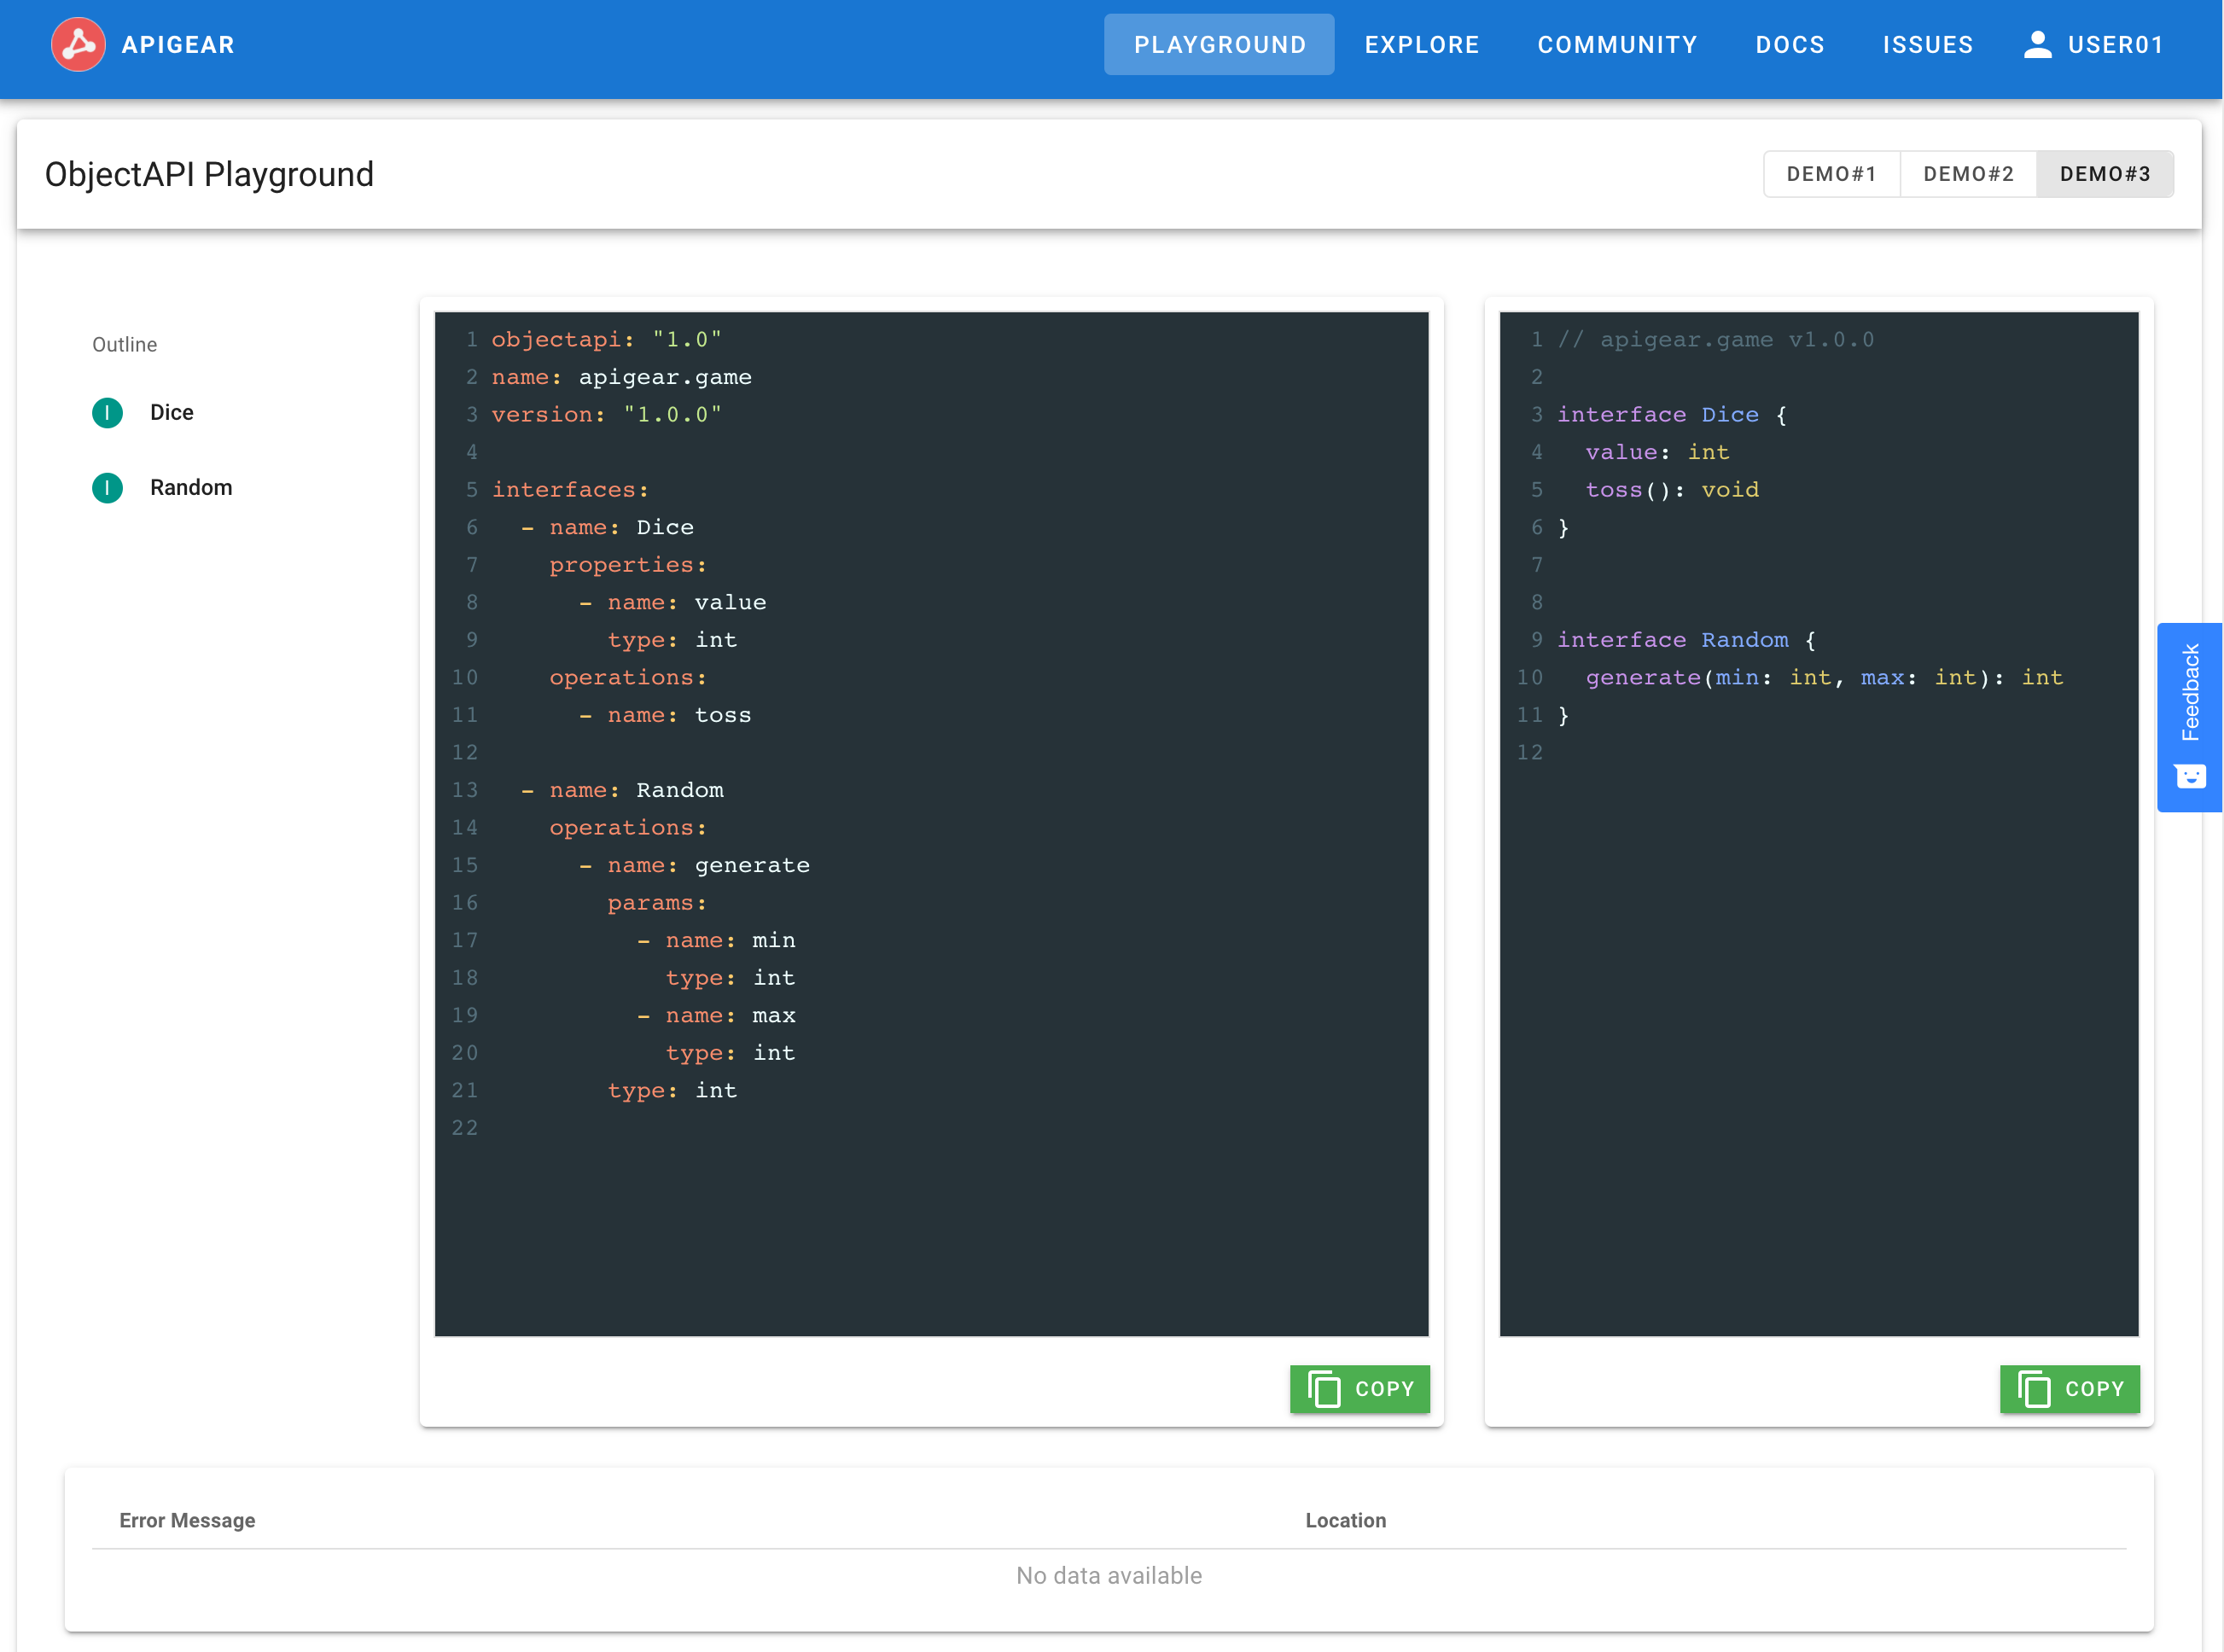Click the '- name: generate' YAML line
This screenshot has width=2224, height=1652.
(694, 865)
